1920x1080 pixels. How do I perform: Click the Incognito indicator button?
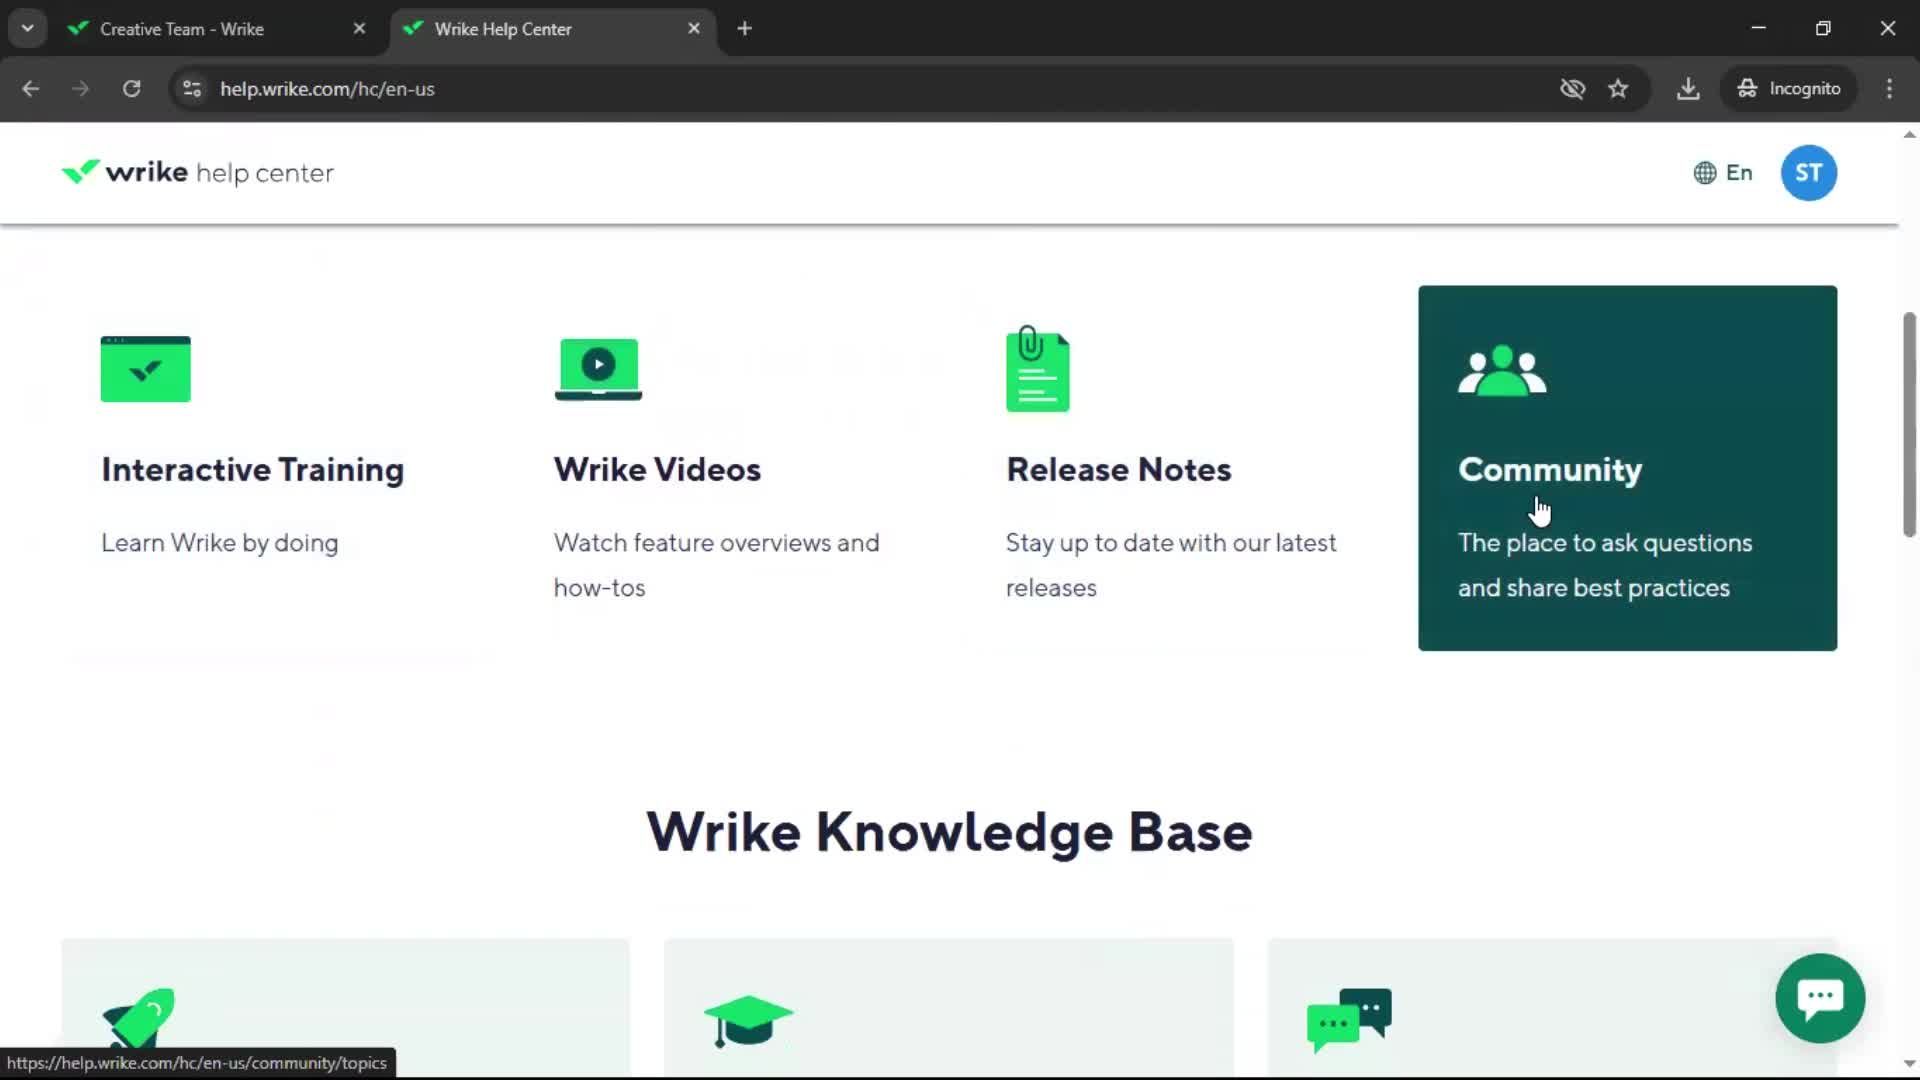1789,89
